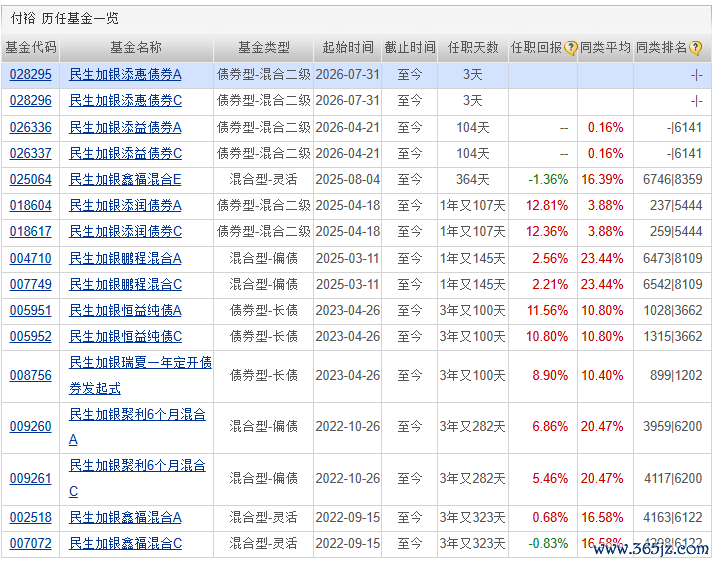This screenshot has height=564, width=716.
Task: Select the 237|5444 ranking cell
Action: click(x=676, y=206)
